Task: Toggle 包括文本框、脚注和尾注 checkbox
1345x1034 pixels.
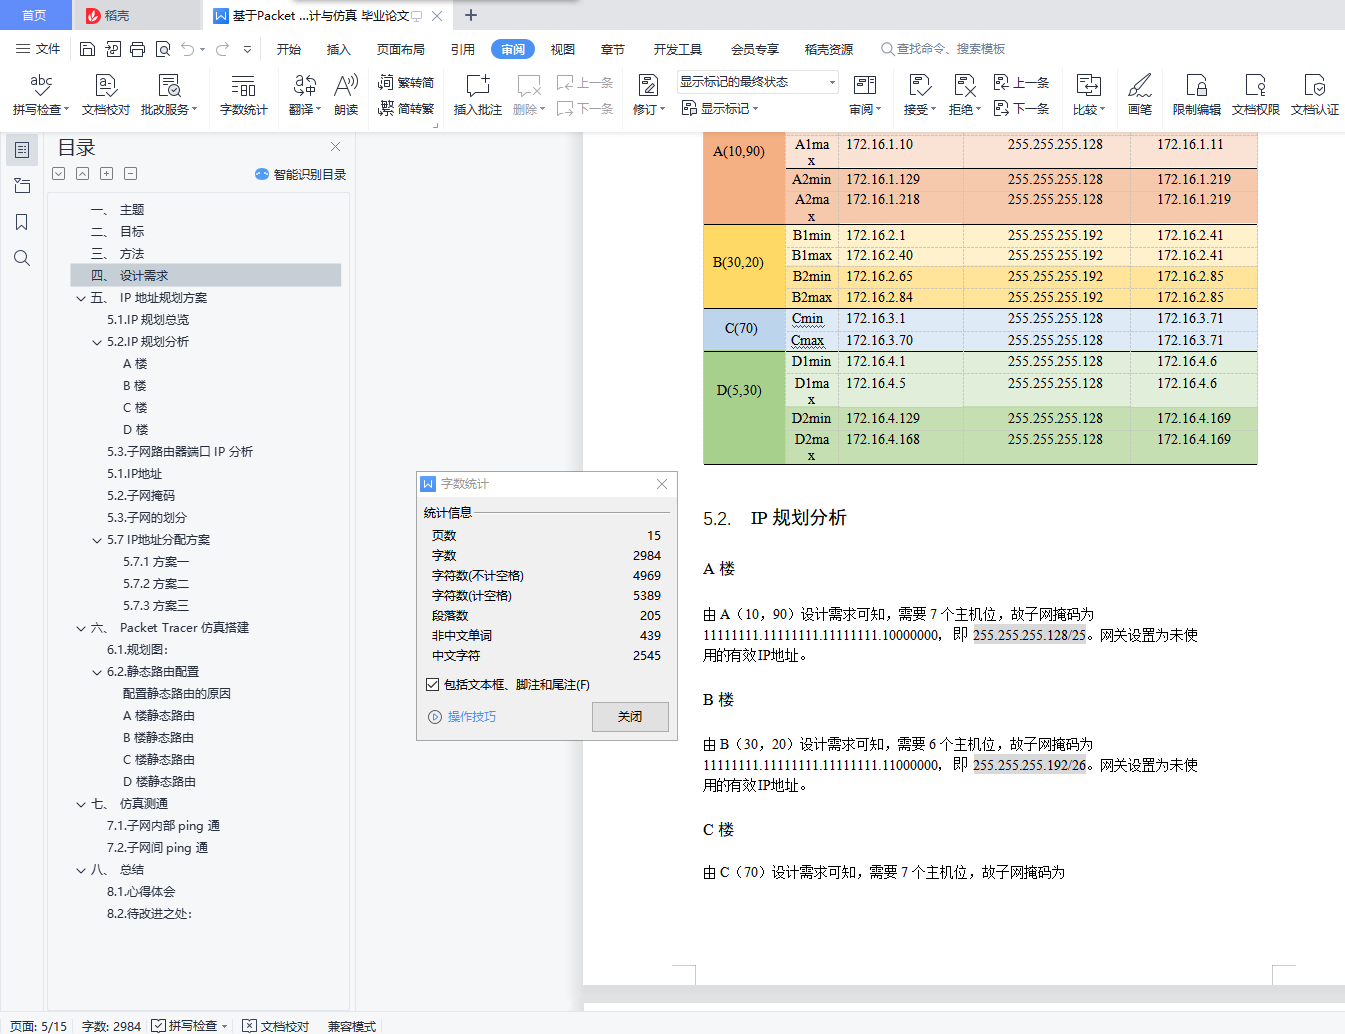Action: pyautogui.click(x=432, y=685)
